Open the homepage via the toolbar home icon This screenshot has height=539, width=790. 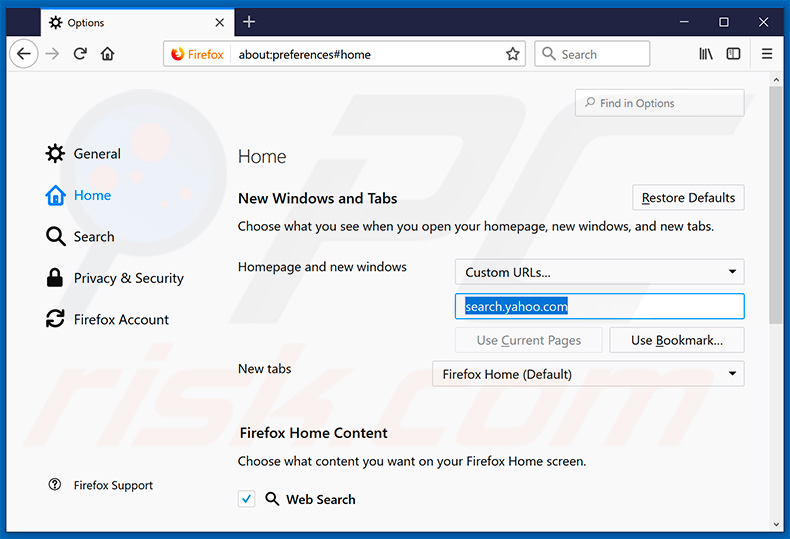pyautogui.click(x=107, y=53)
